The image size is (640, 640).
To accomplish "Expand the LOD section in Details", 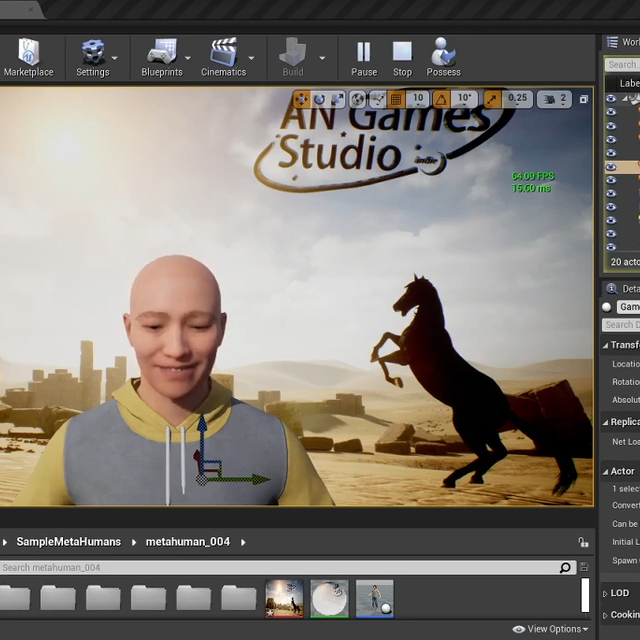I will [620, 593].
